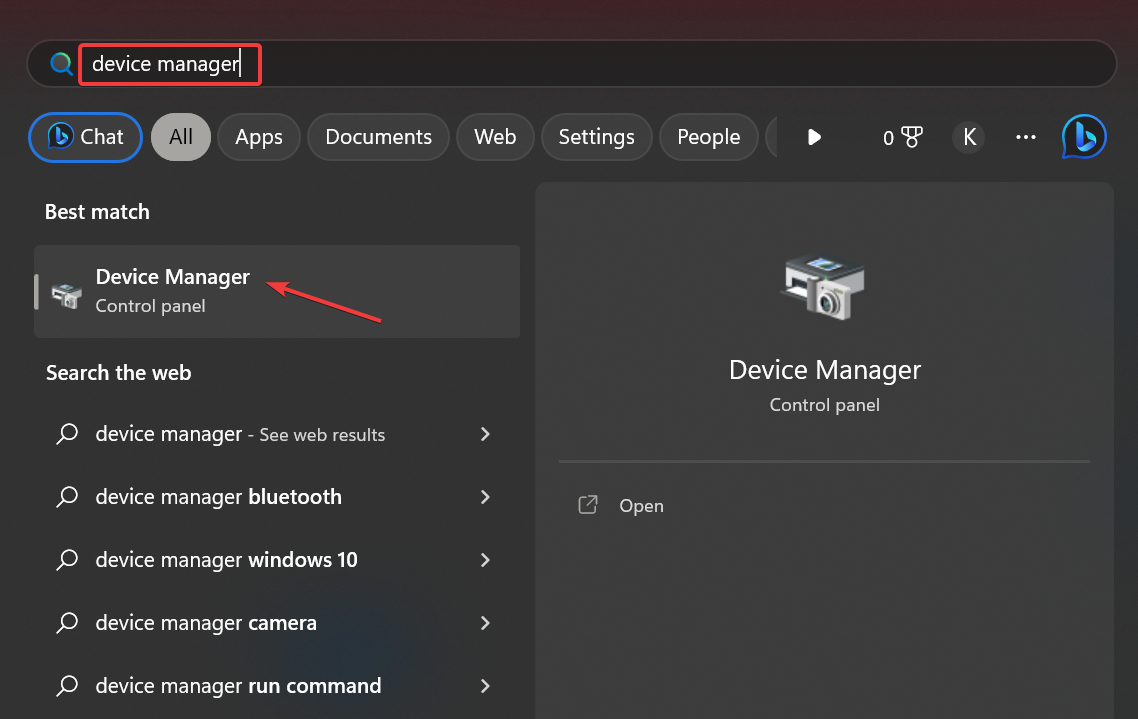Expand chevron for 'device manager run command'

click(486, 686)
